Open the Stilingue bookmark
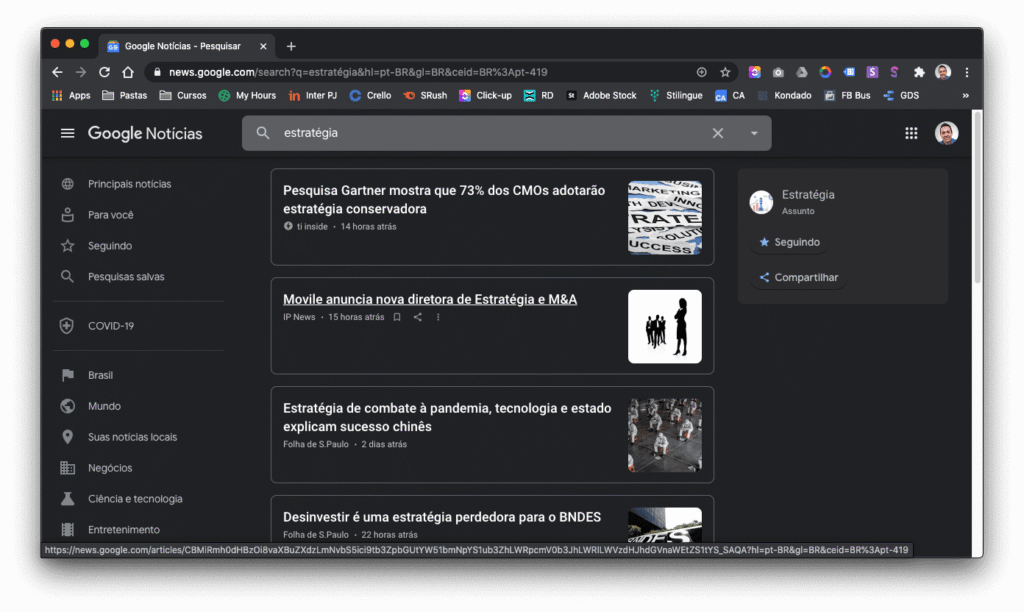1024x612 pixels. 676,95
